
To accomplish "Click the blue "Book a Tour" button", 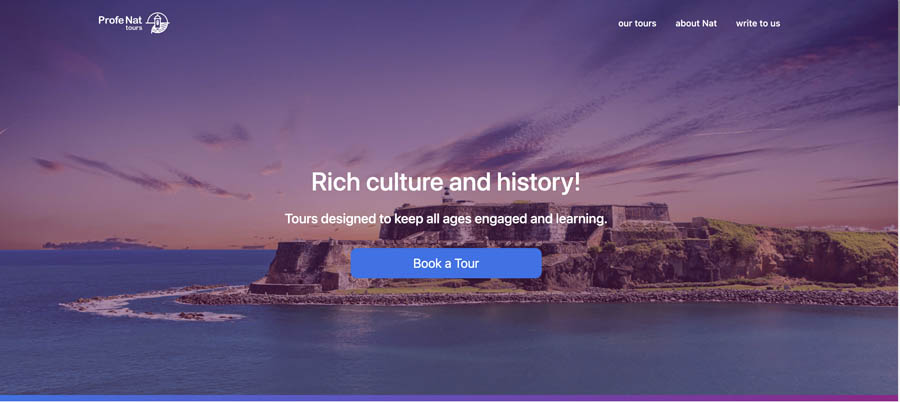I will point(446,264).
